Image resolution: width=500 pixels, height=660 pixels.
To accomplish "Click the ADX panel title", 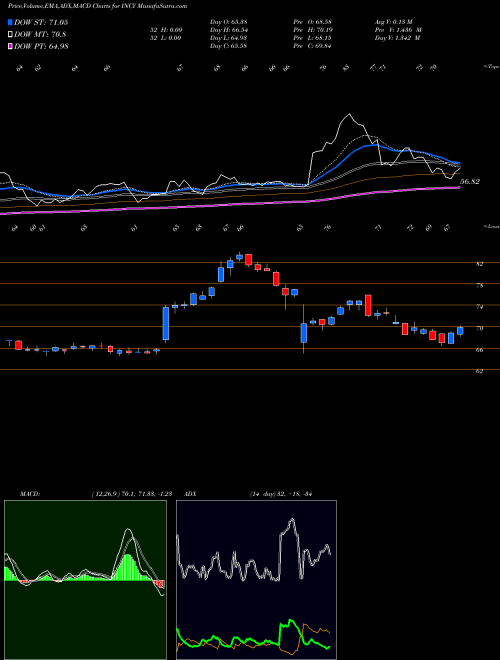I will coord(191,494).
